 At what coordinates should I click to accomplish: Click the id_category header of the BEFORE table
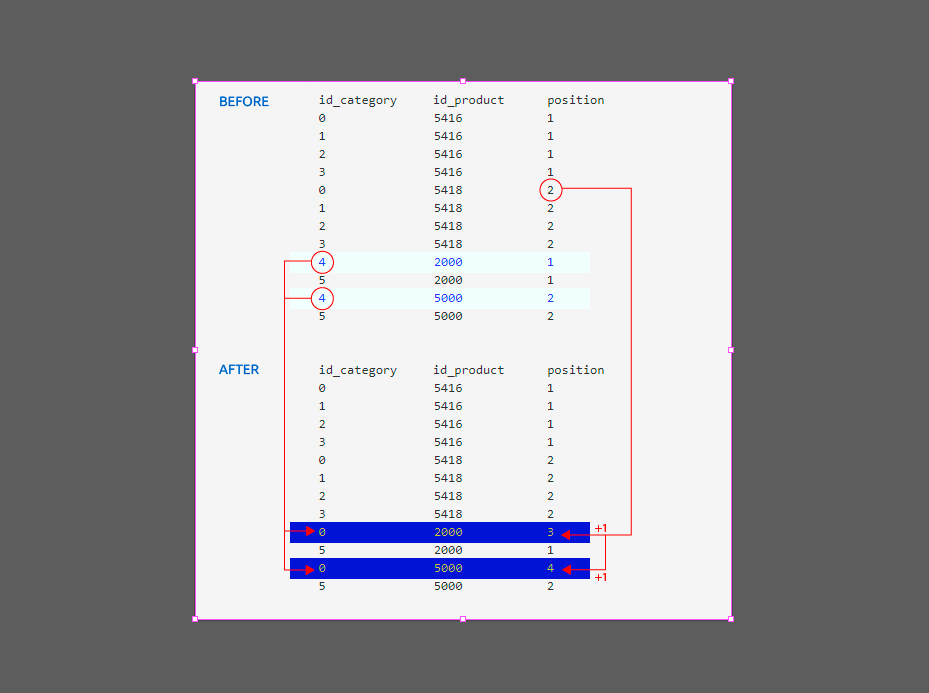point(357,100)
